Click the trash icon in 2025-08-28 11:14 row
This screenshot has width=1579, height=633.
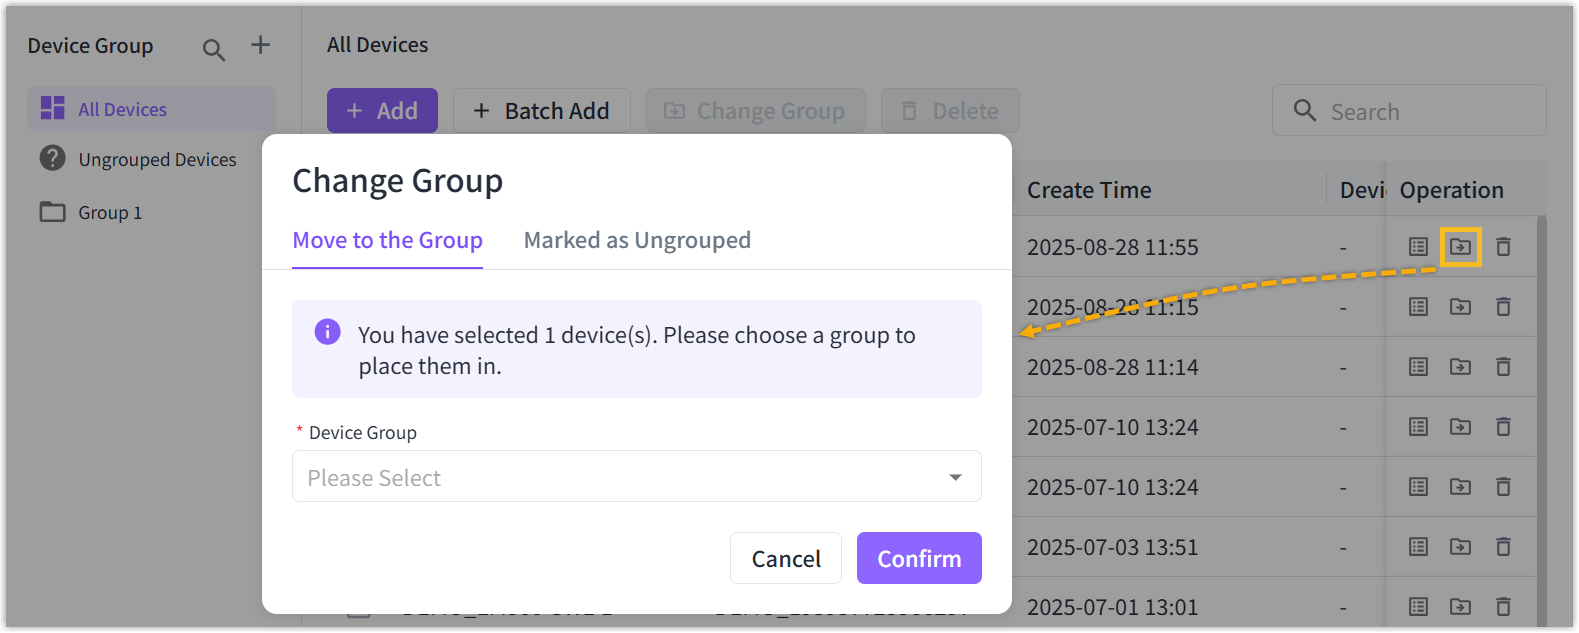tap(1503, 367)
